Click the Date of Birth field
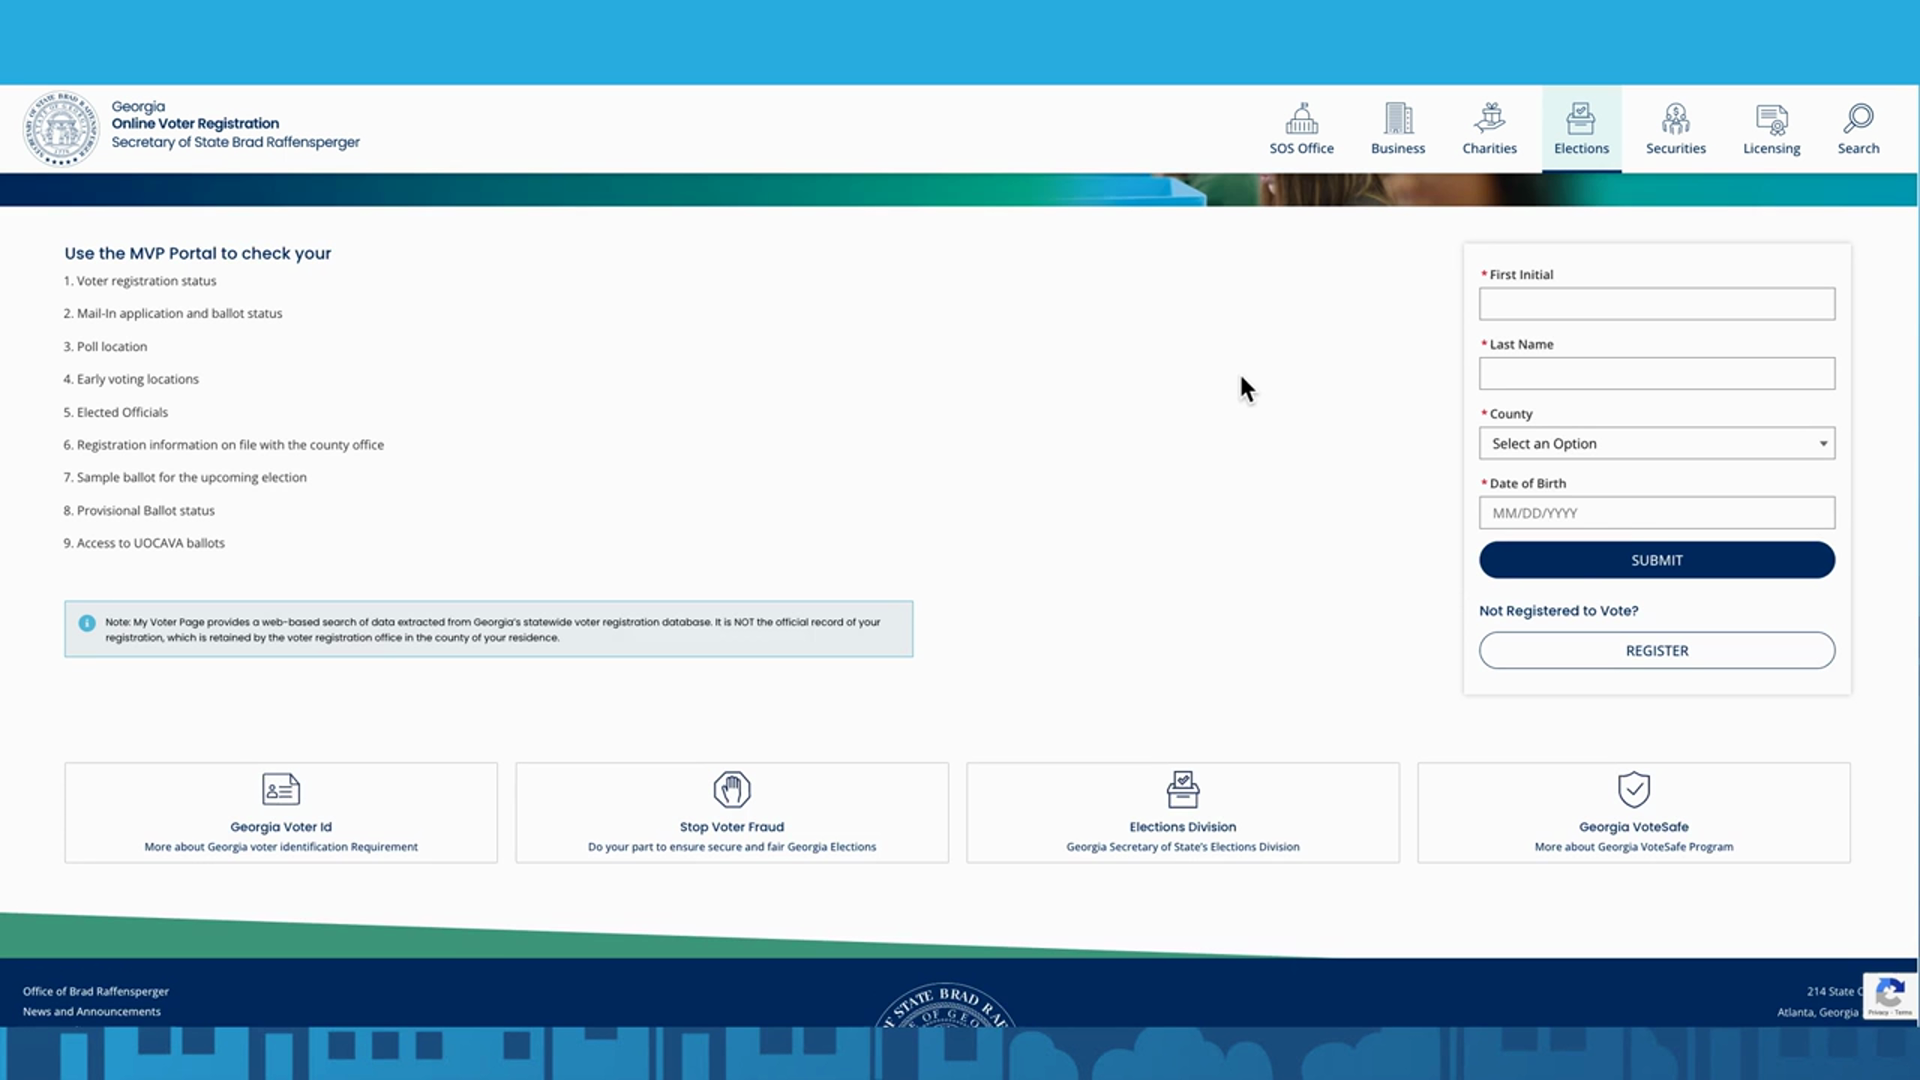Viewport: 1920px width, 1080px height. (1657, 513)
